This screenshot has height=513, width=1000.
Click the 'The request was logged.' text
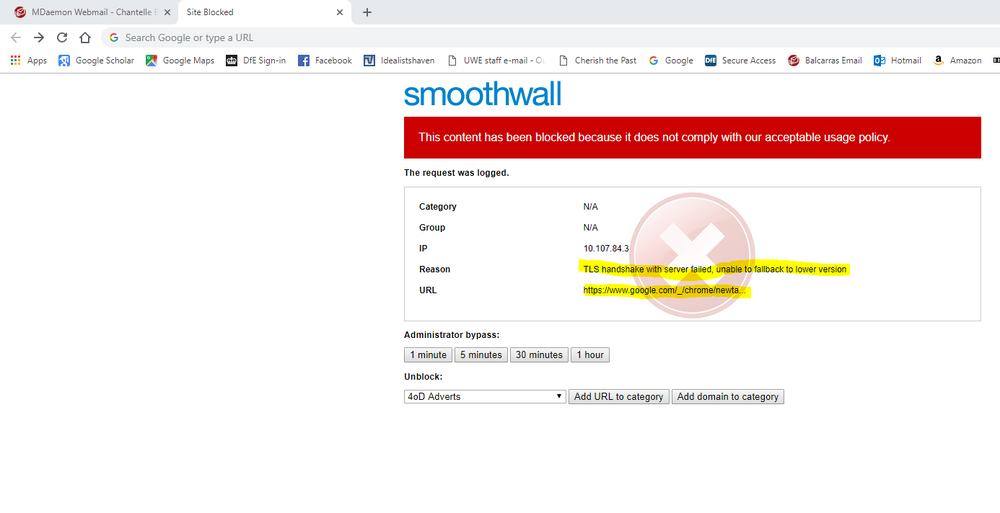tap(457, 173)
